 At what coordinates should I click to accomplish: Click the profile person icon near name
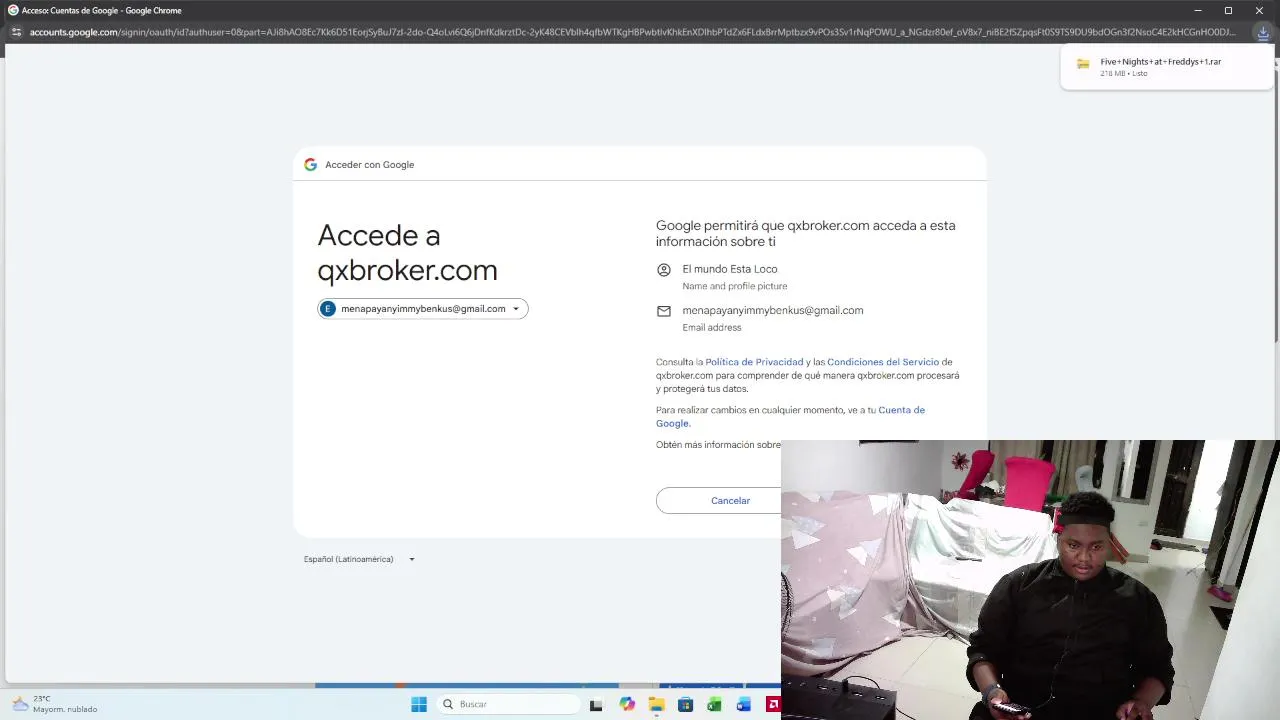click(664, 270)
